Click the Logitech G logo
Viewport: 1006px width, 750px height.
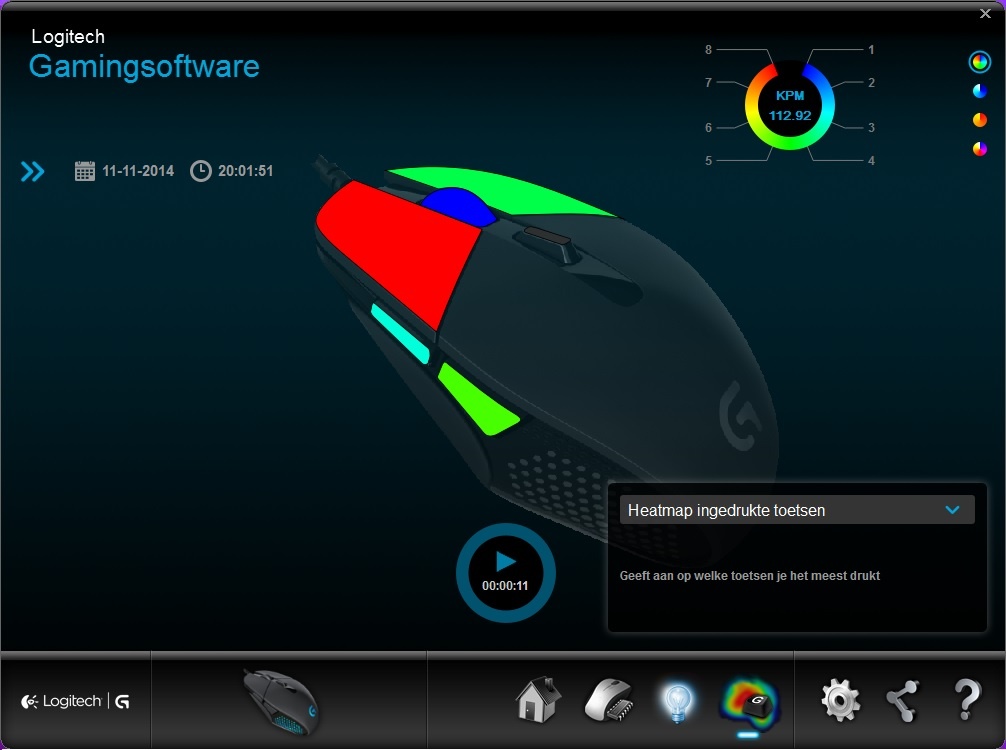76,701
